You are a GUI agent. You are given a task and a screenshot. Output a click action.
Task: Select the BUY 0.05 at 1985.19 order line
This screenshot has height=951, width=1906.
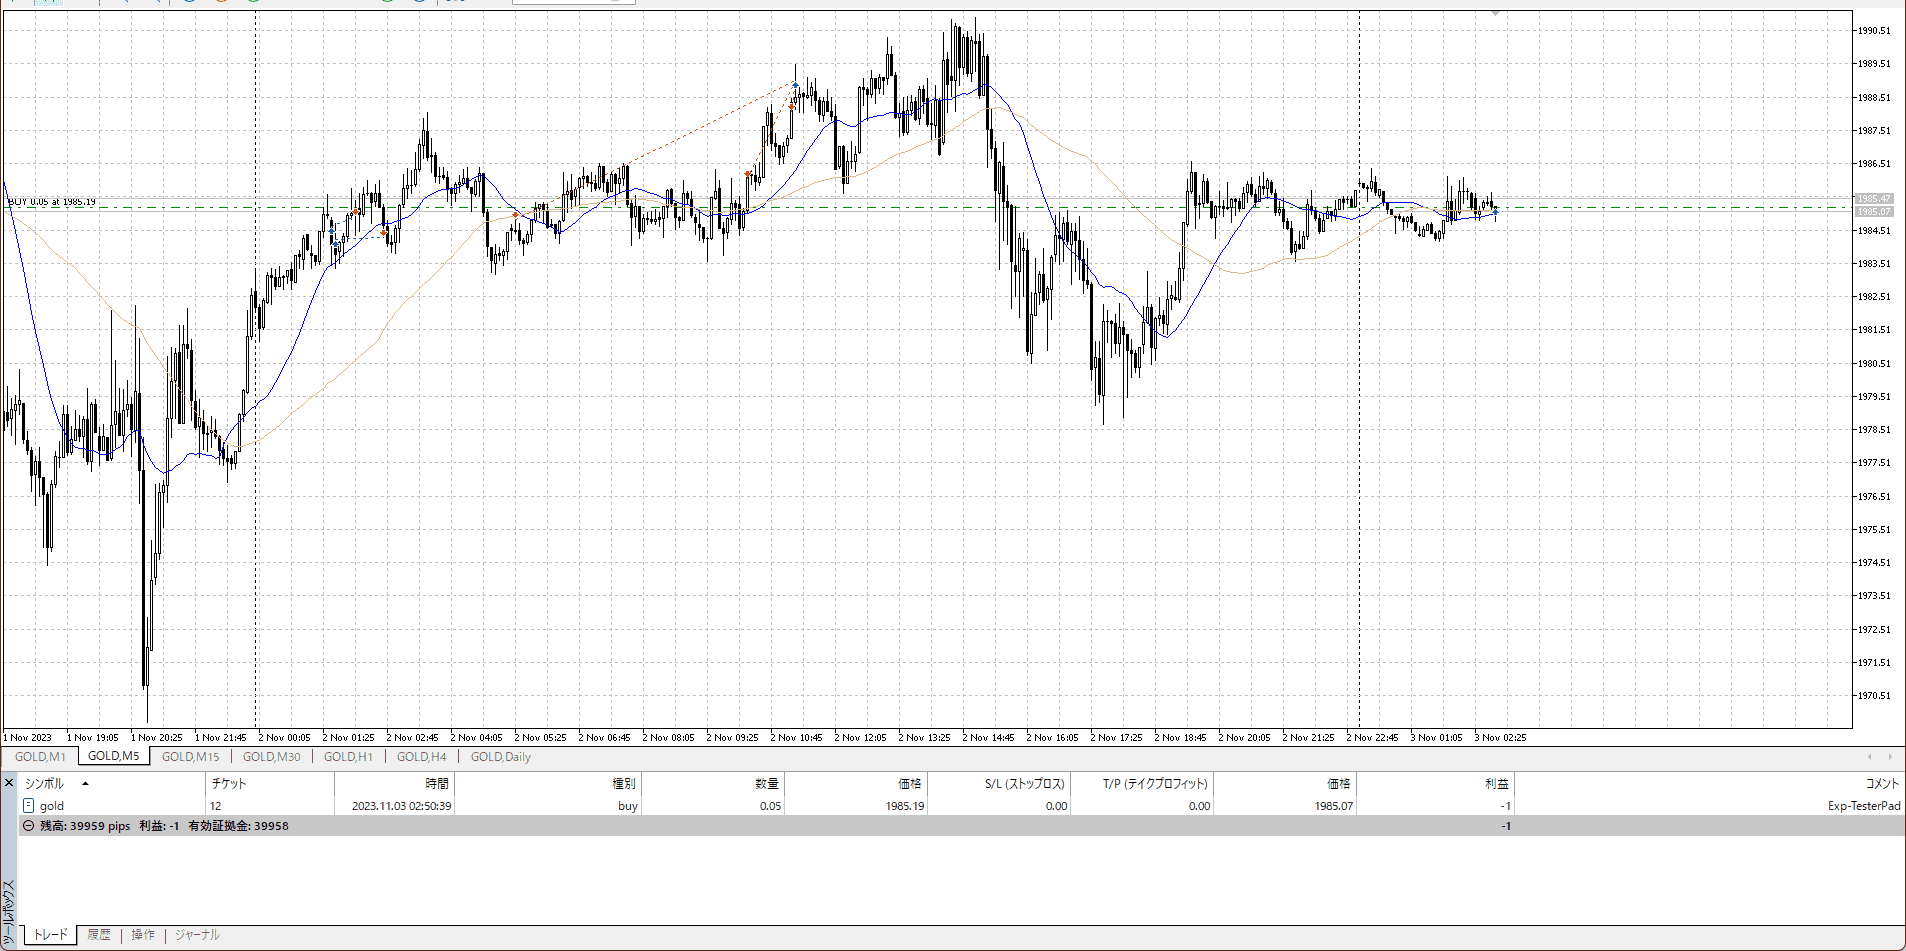click(52, 202)
